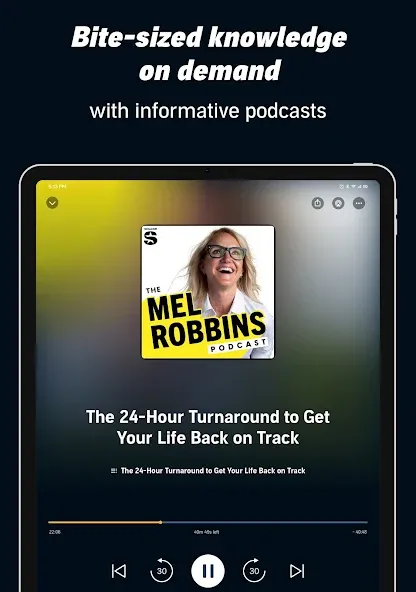
Task: Open the Mel Robbins Podcast artwork
Action: click(208, 292)
